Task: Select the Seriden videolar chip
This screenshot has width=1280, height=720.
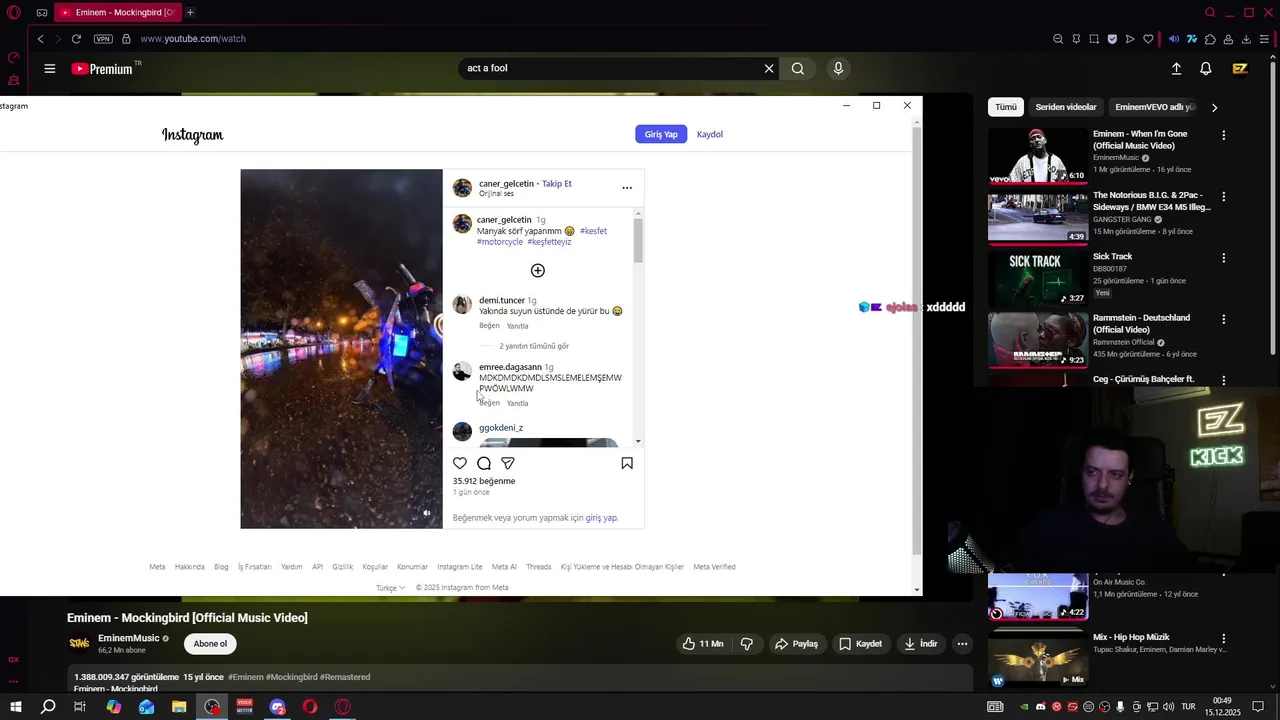Action: click(1066, 107)
